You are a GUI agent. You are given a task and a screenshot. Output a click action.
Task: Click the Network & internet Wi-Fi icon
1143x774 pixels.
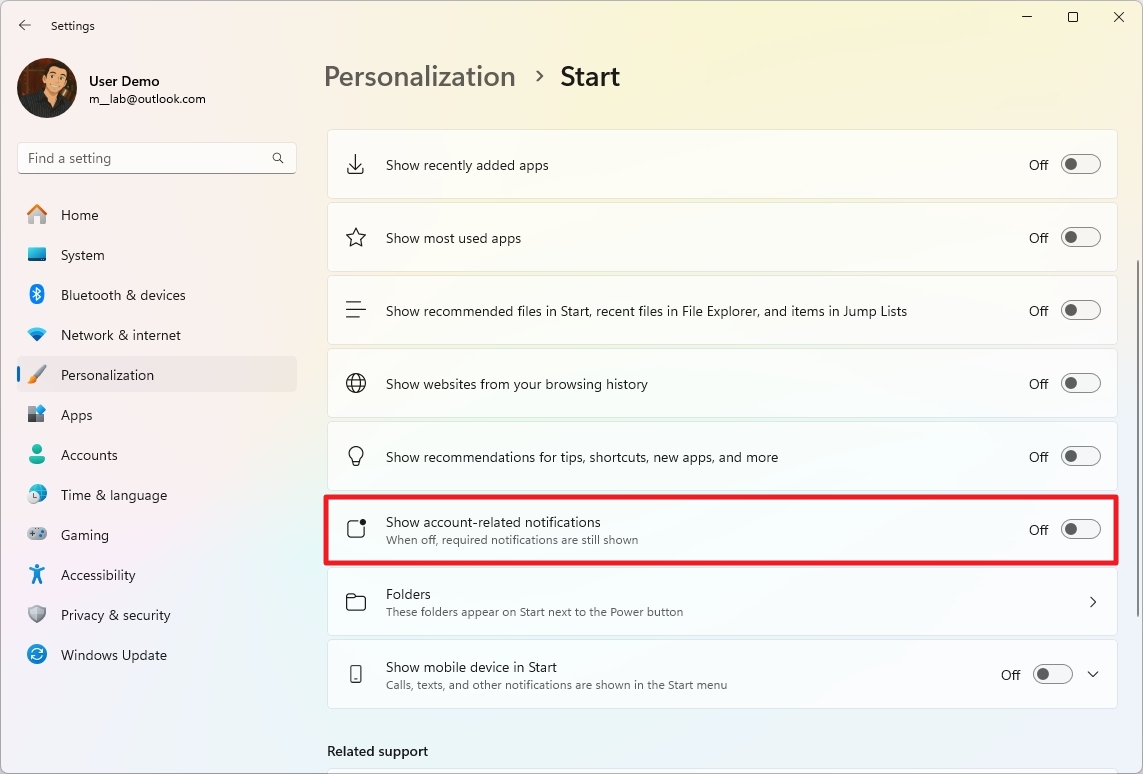(37, 335)
